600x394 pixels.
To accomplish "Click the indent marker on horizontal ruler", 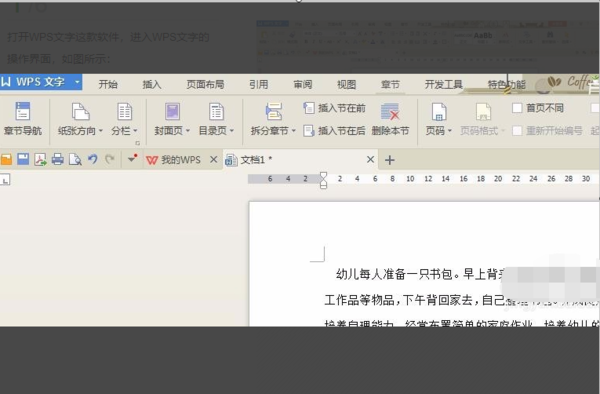I will 323,180.
